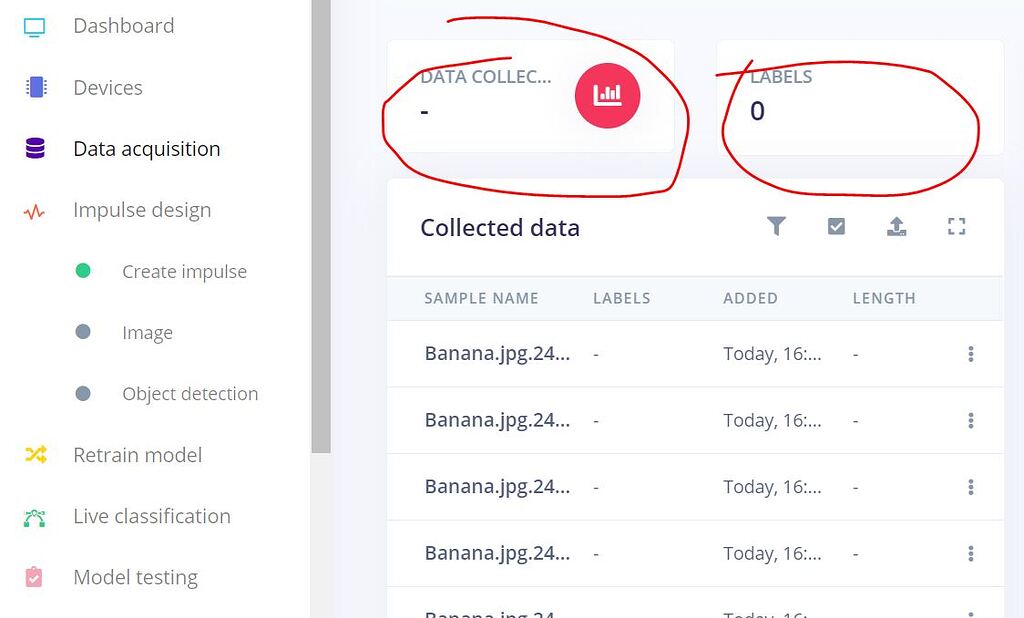Open the three-dot menu for the third Banana sample
Screen dimensions: 1024x618
click(x=971, y=487)
